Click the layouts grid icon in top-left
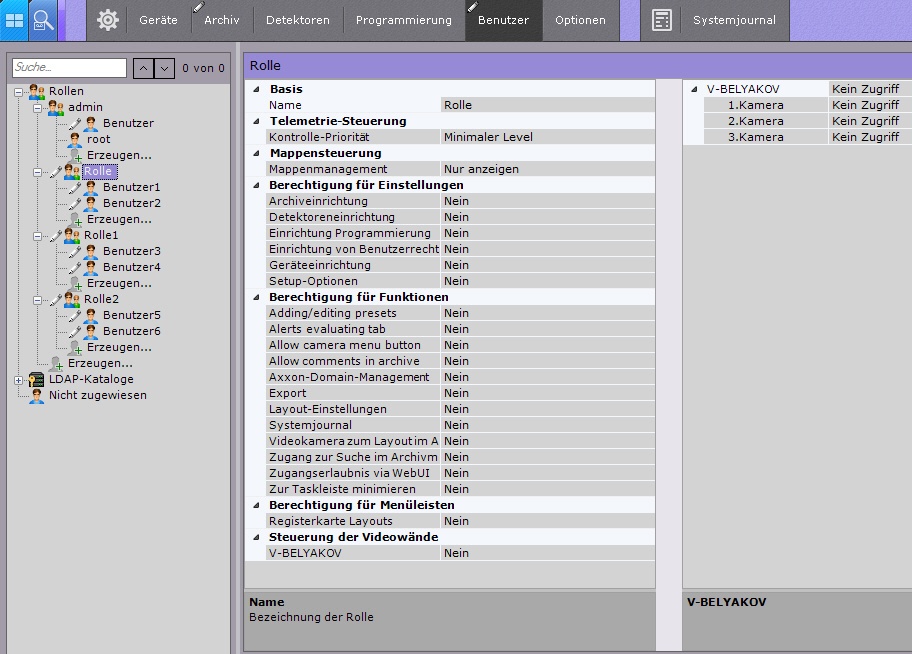 [x=14, y=20]
